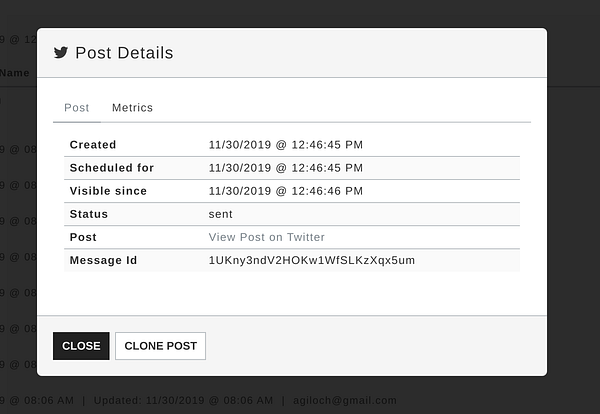Image resolution: width=600 pixels, height=414 pixels.
Task: Click the Message Id row label
Action: [103, 261]
